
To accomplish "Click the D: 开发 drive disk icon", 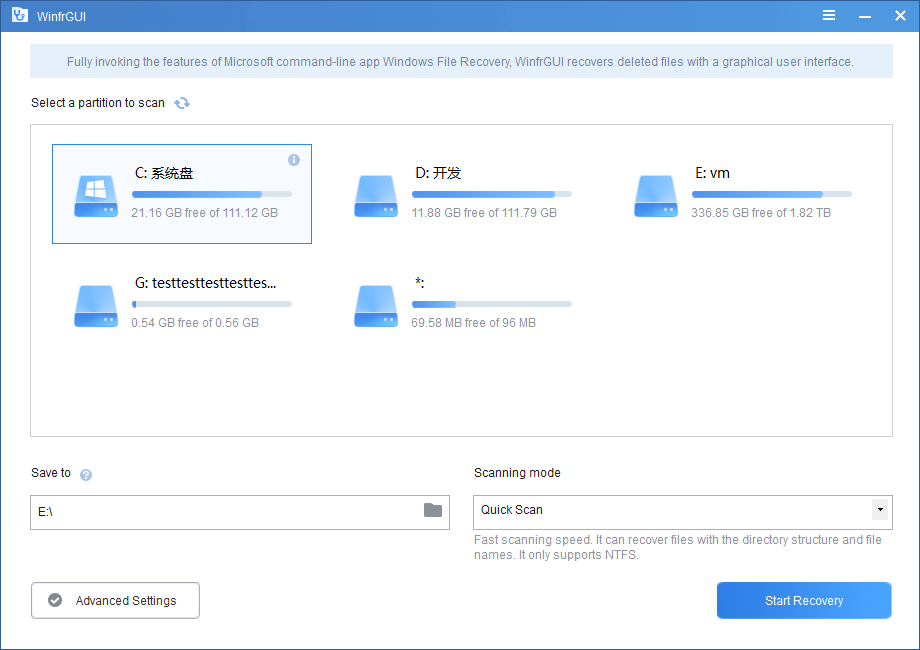I will coord(375,196).
